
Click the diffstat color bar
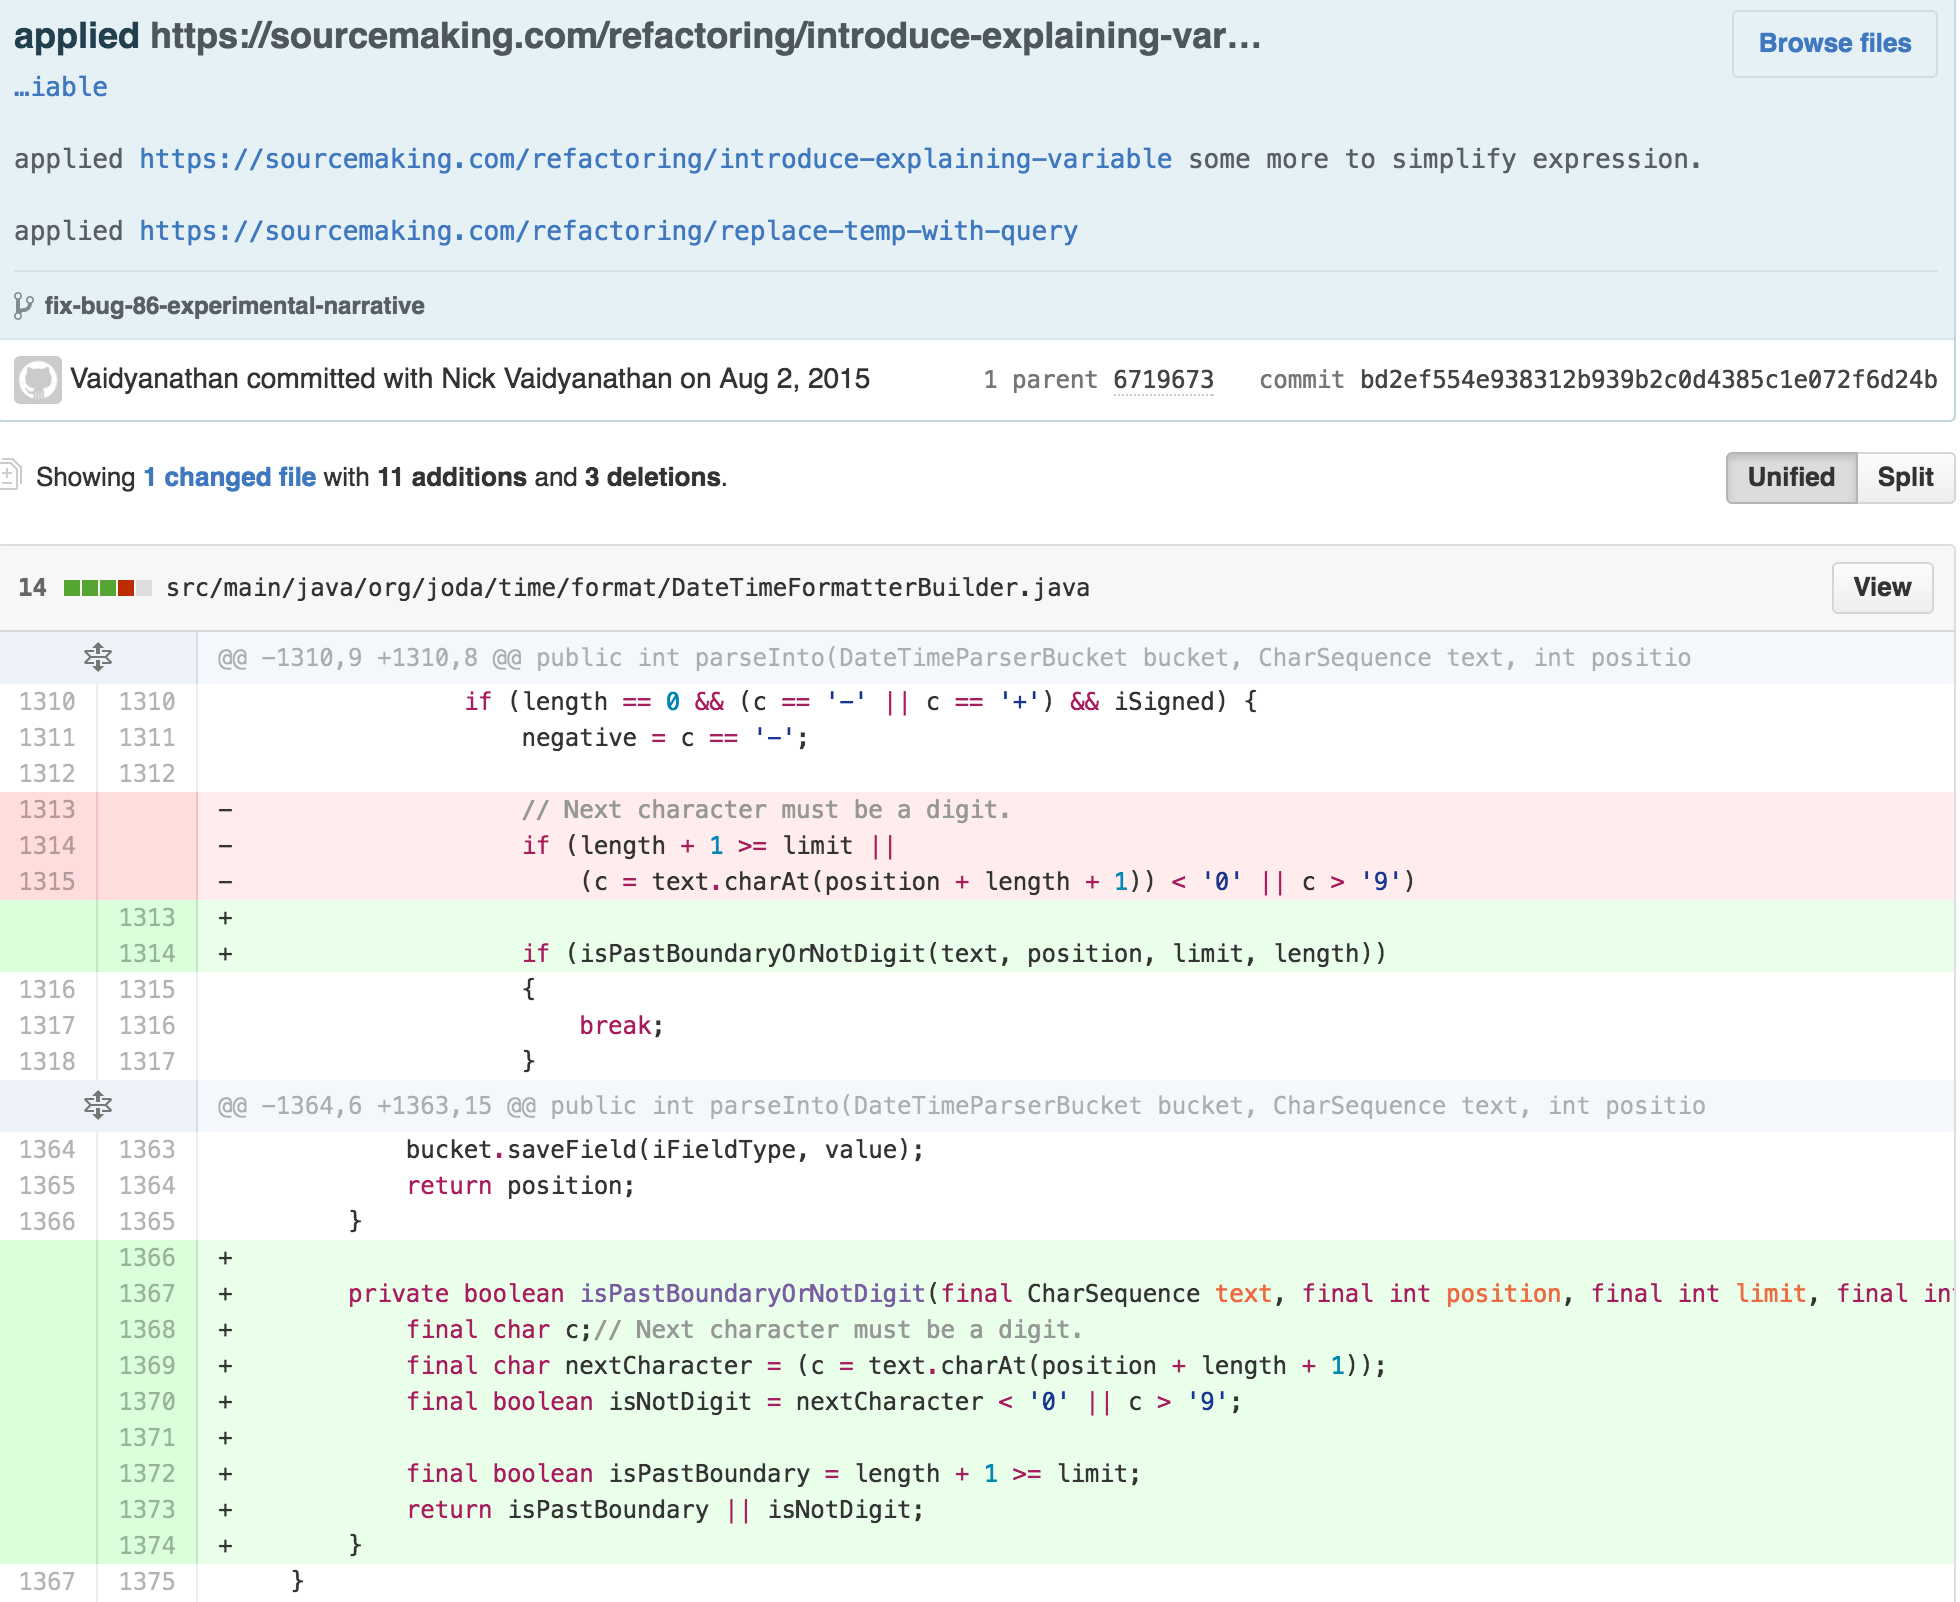click(x=107, y=588)
